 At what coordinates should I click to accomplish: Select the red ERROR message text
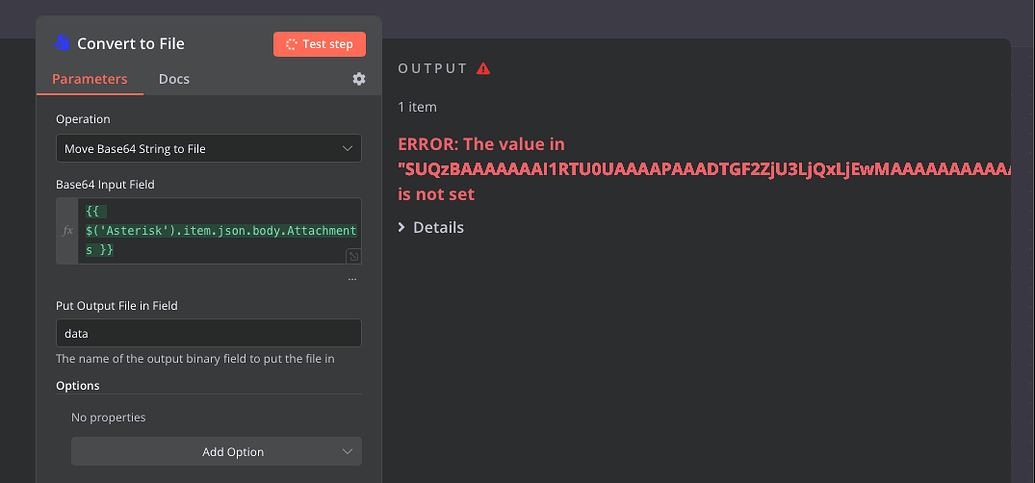coord(704,169)
